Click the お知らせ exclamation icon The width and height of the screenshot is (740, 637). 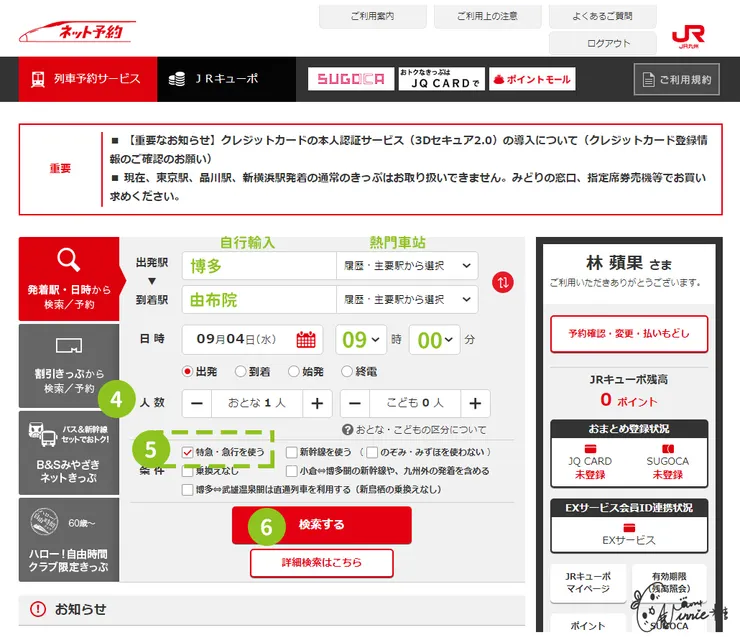tap(38, 609)
